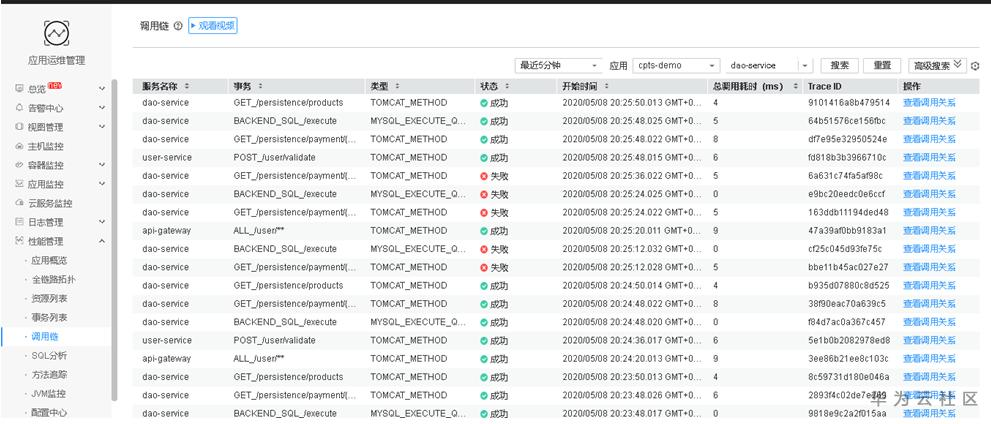The image size is (991, 424).
Task: Click POST_/user/validate at 20:25:48.015
Action: 274,157
